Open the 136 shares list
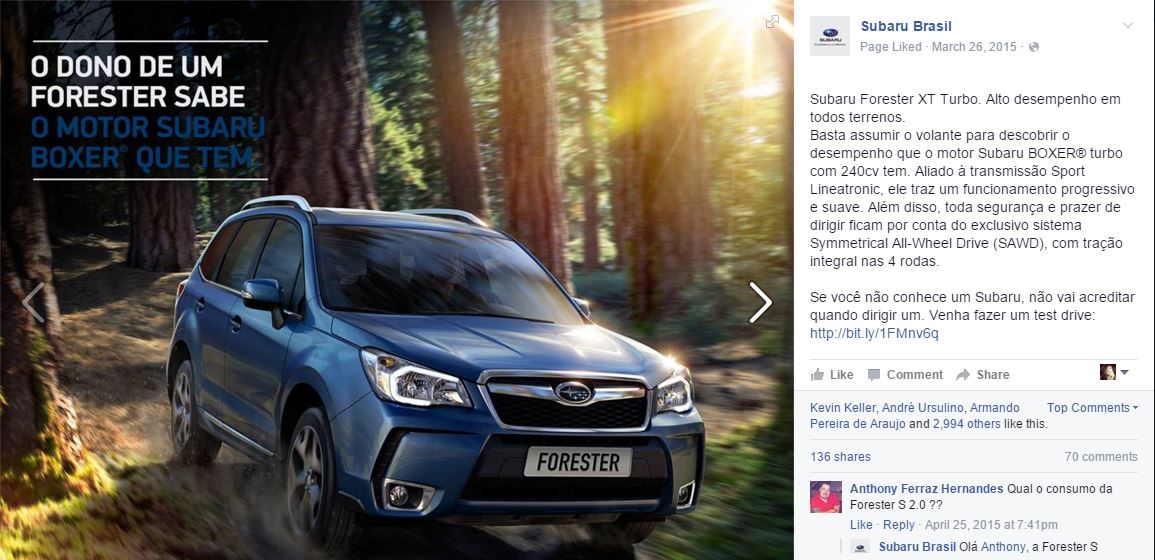 (840, 457)
